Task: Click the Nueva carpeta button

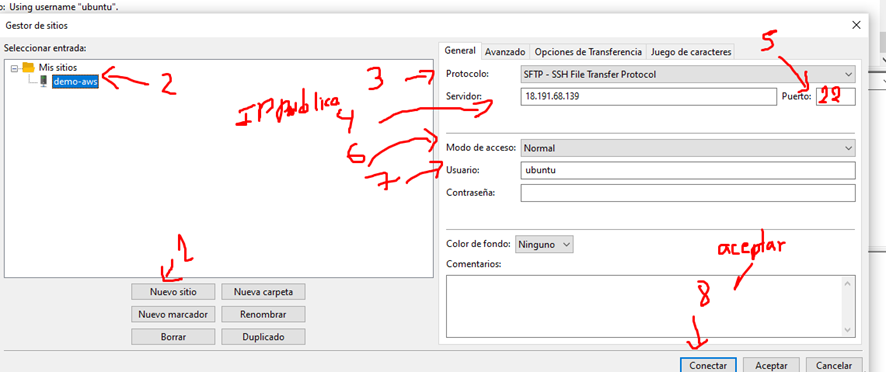Action: [263, 292]
